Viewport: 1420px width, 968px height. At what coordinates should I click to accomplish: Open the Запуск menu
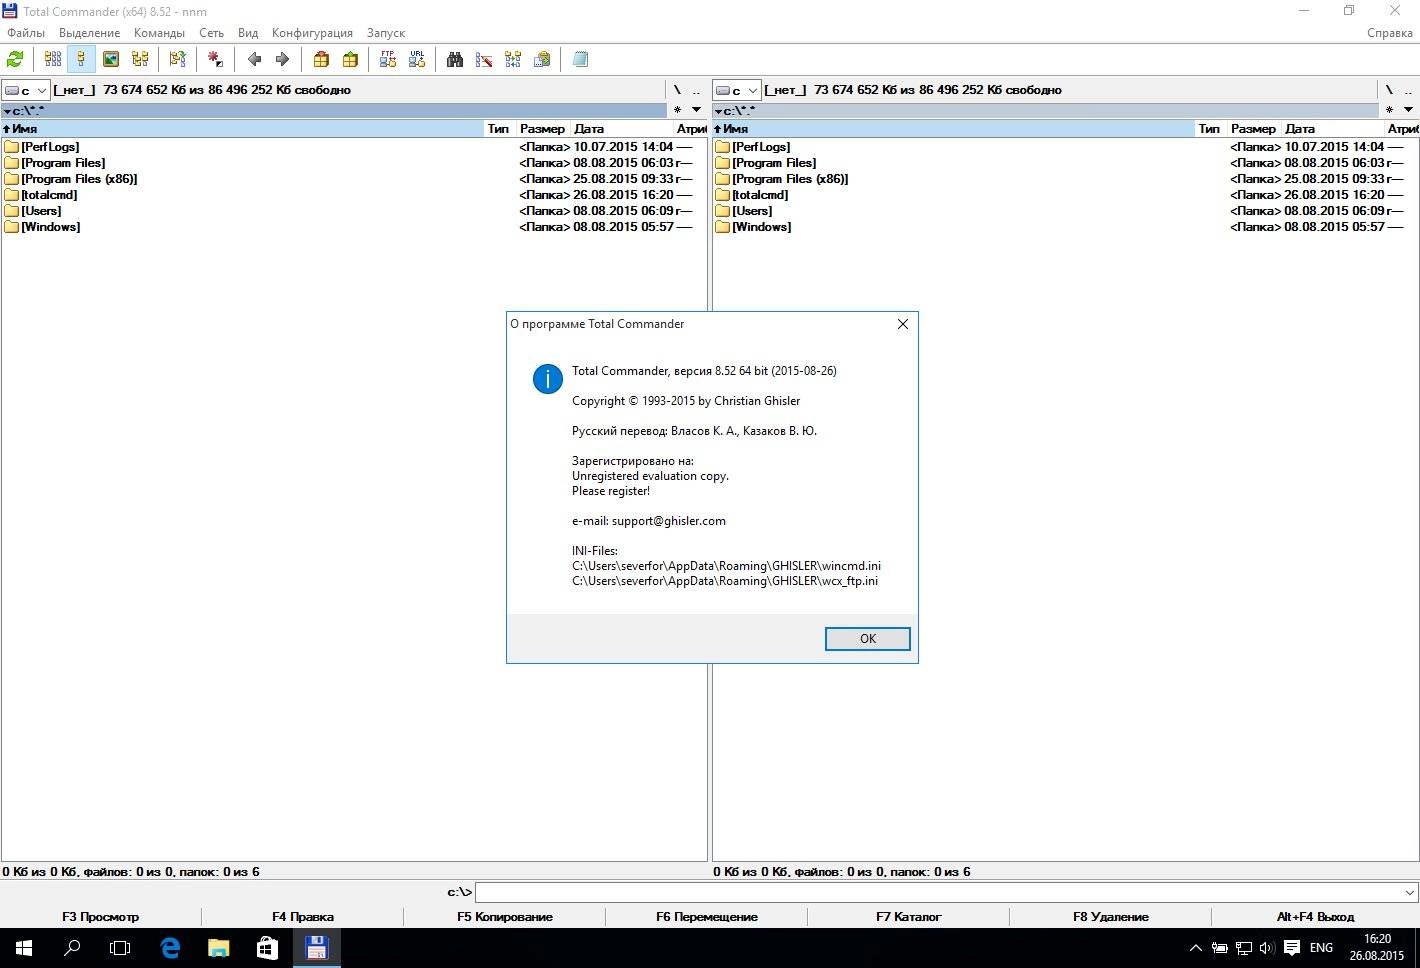click(x=386, y=33)
